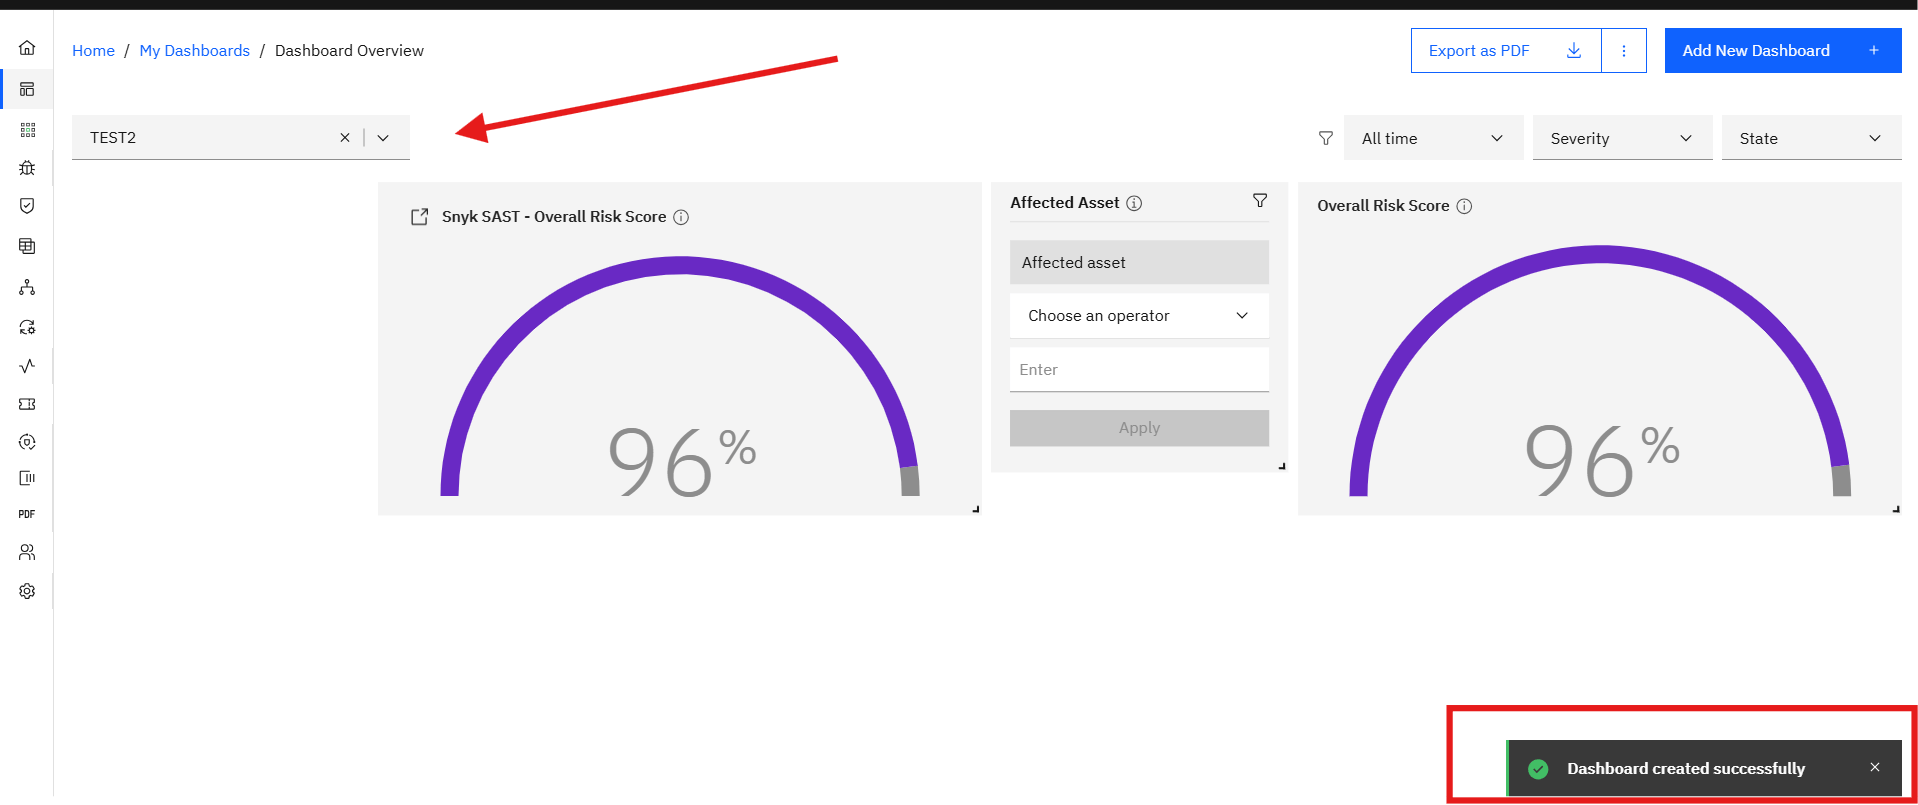The height and width of the screenshot is (805, 1918).
Task: Open the settings gear in the sidebar
Action: coord(27,591)
